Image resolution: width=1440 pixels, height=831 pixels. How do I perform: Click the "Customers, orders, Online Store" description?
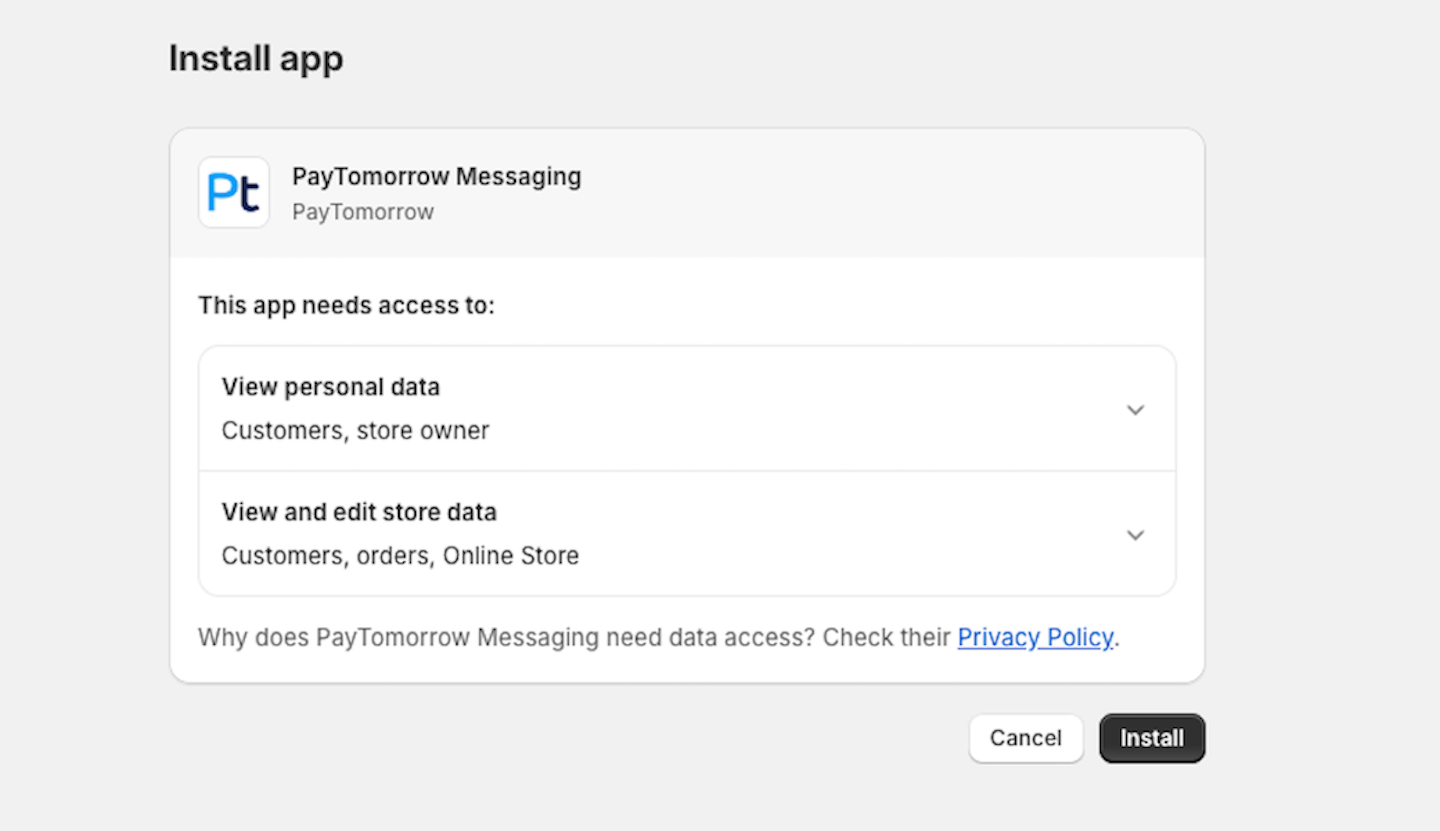tap(400, 556)
